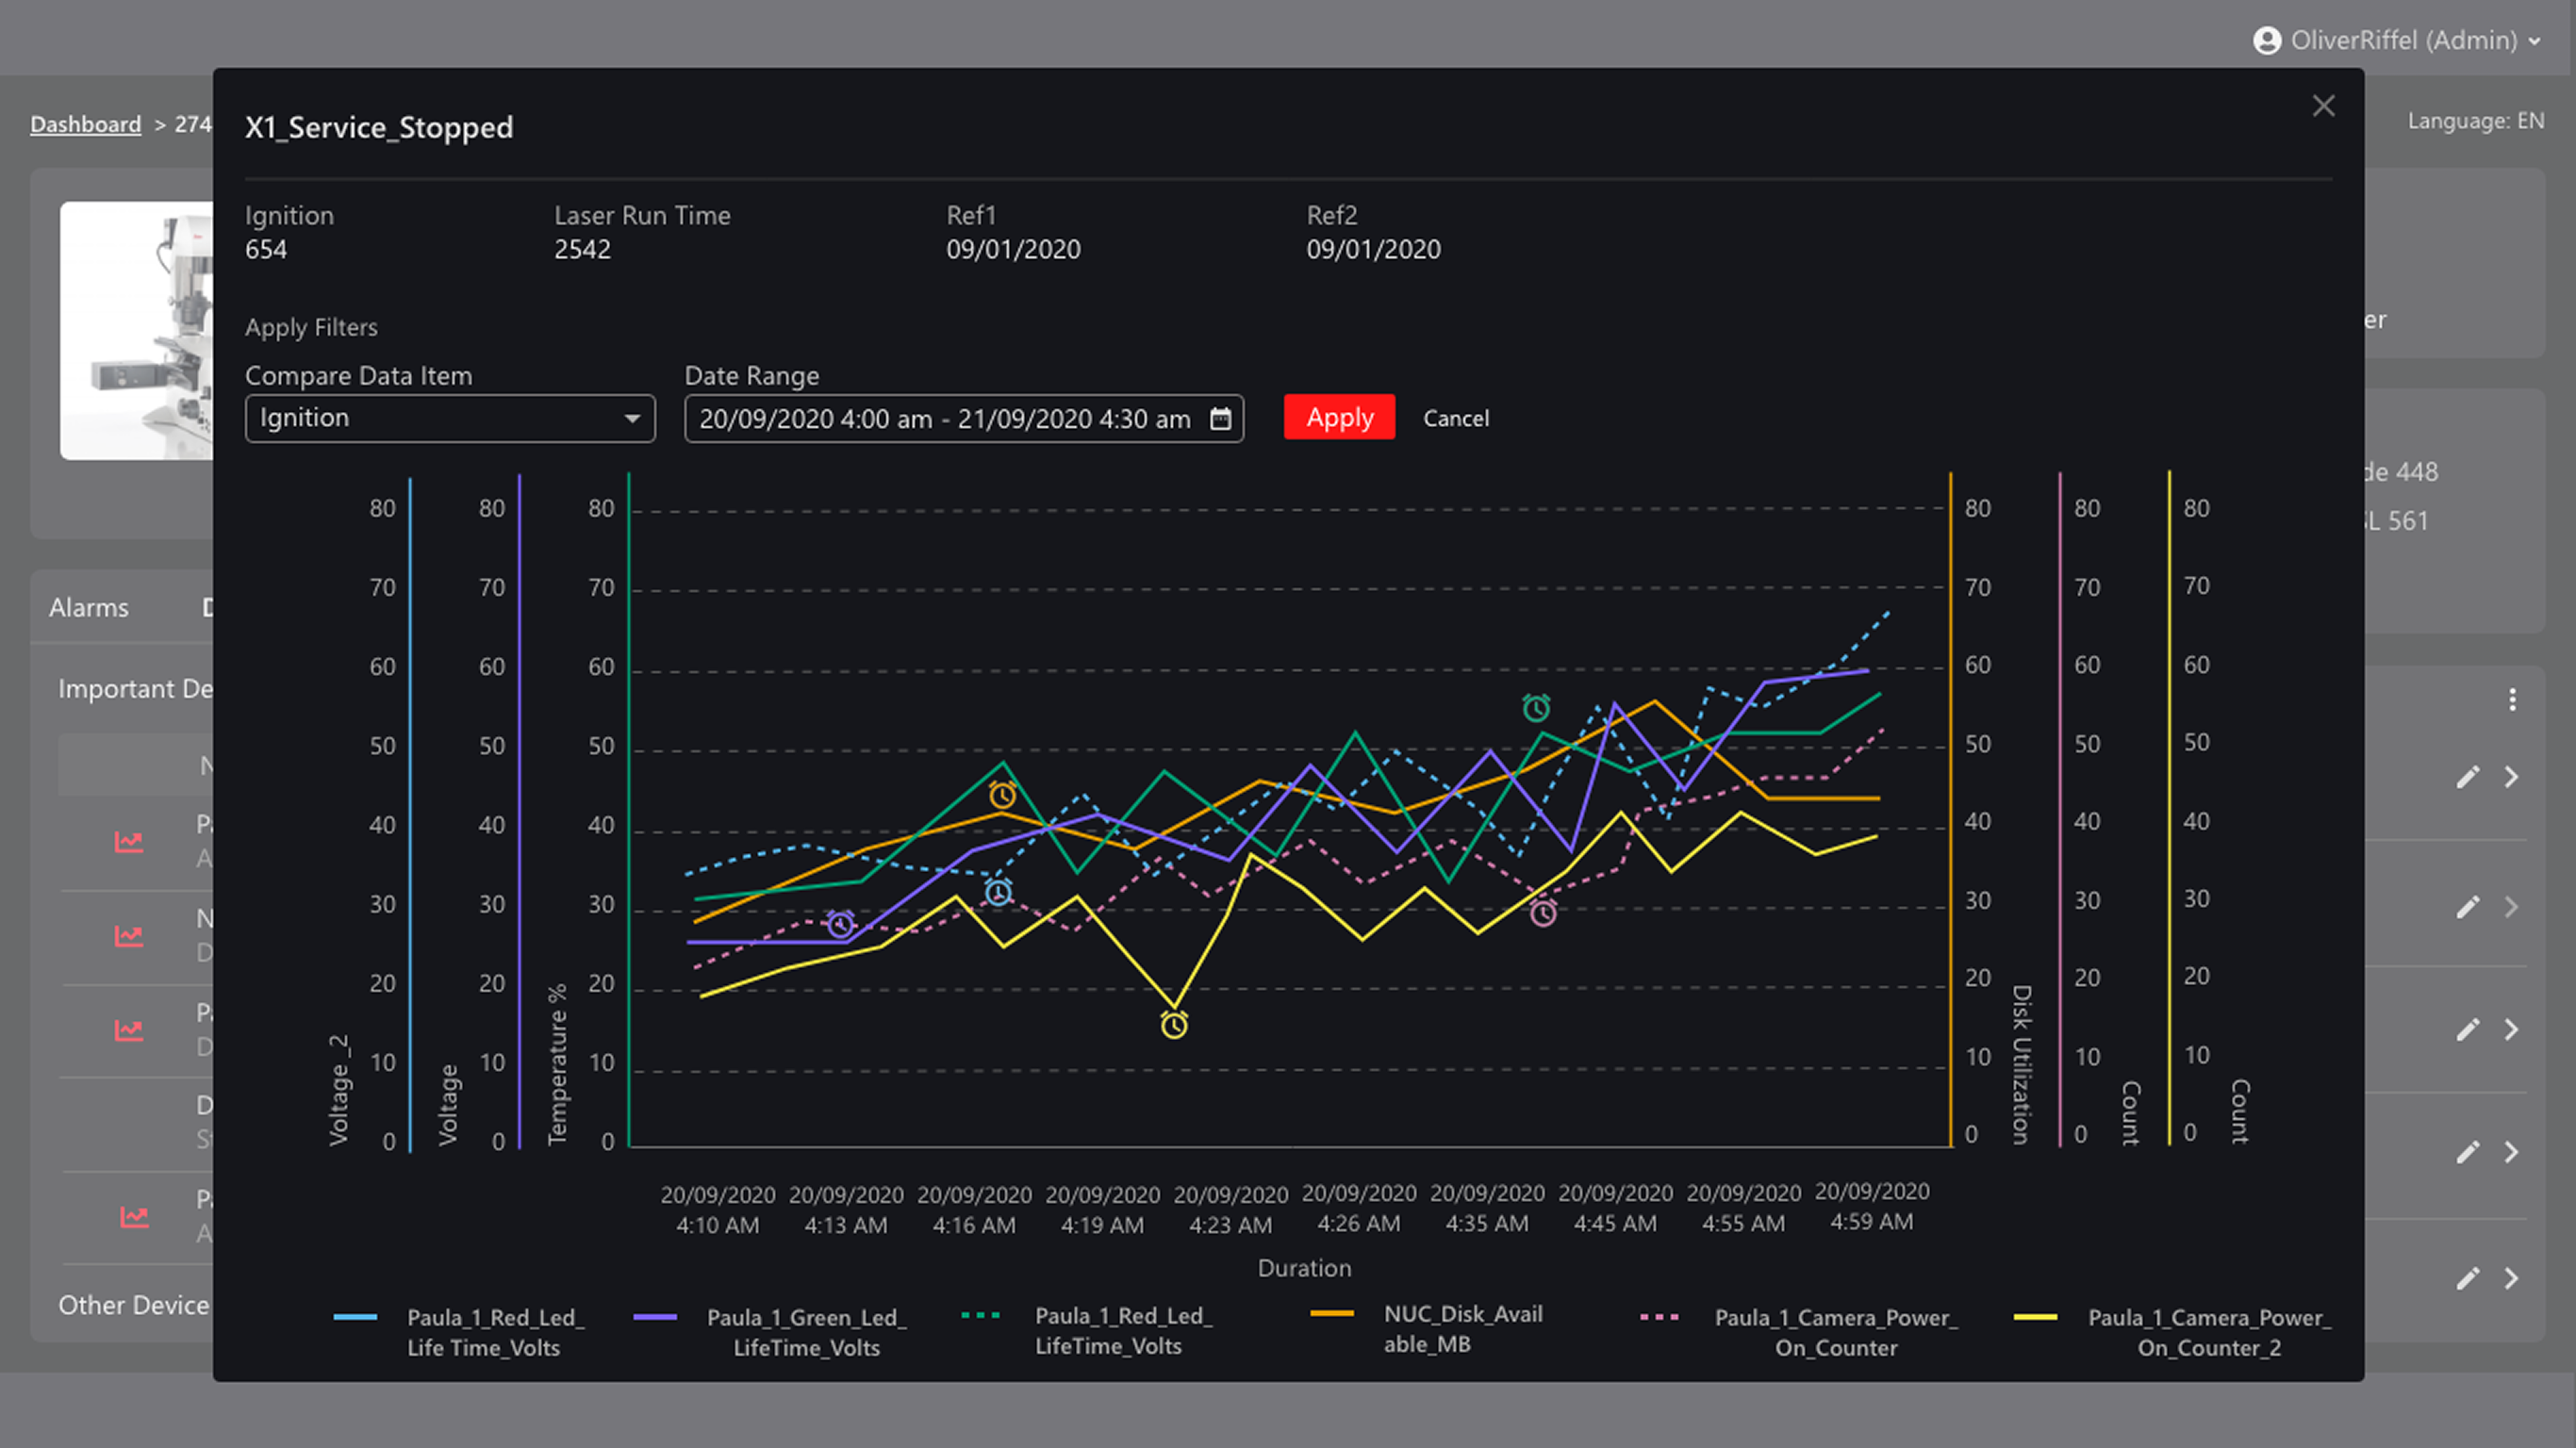
Task: Open the calendar icon in Date Range
Action: coord(1220,418)
